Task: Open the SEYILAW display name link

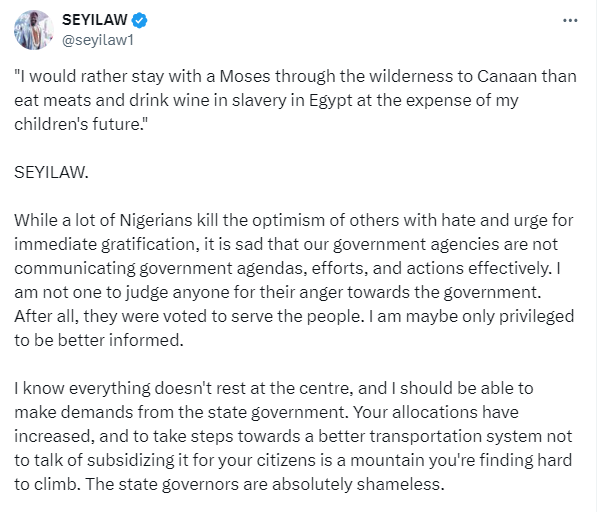Action: coord(96,20)
